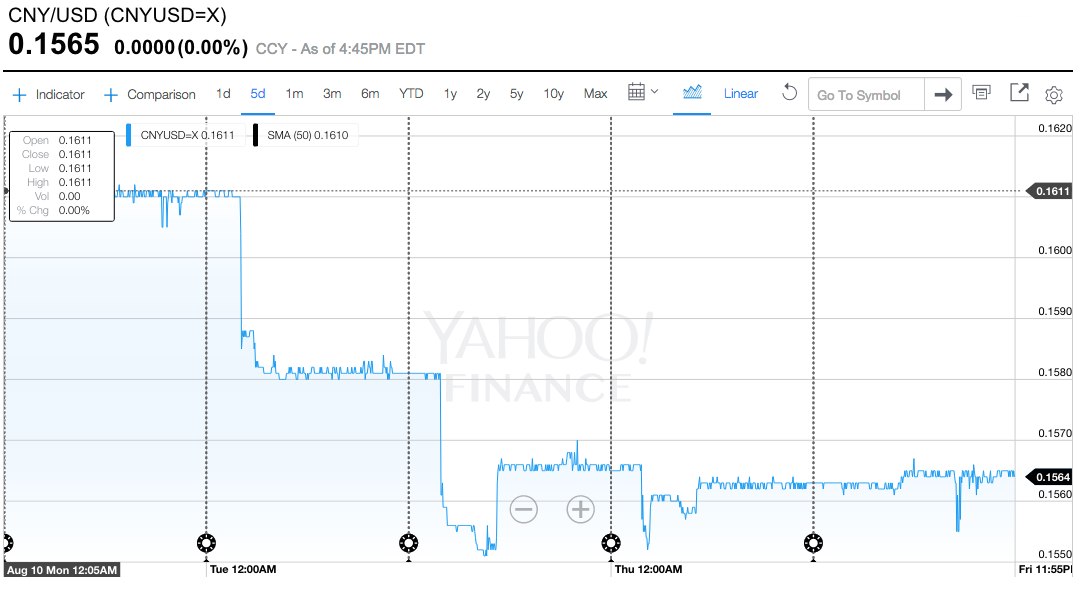Toggle the Linear scale option

click(x=740, y=93)
